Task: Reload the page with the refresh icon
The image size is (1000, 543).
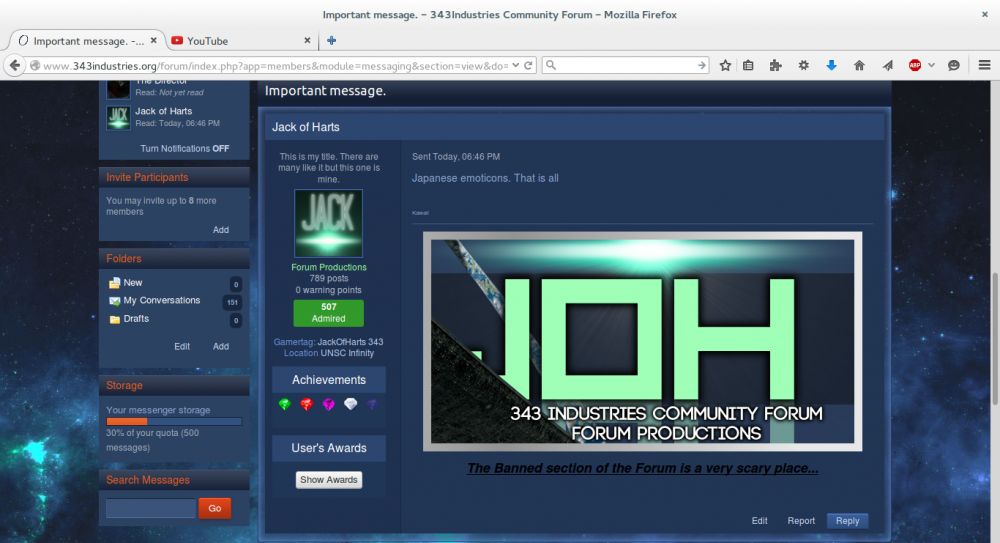Action: pyautogui.click(x=528, y=66)
